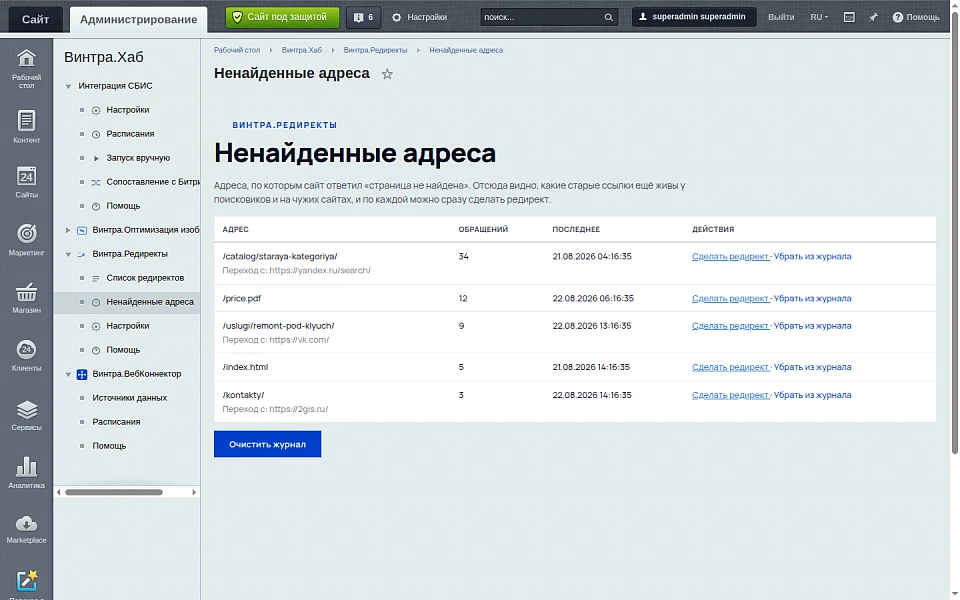Open the Сервисы layers icon
The height and width of the screenshot is (600, 960).
click(26, 410)
